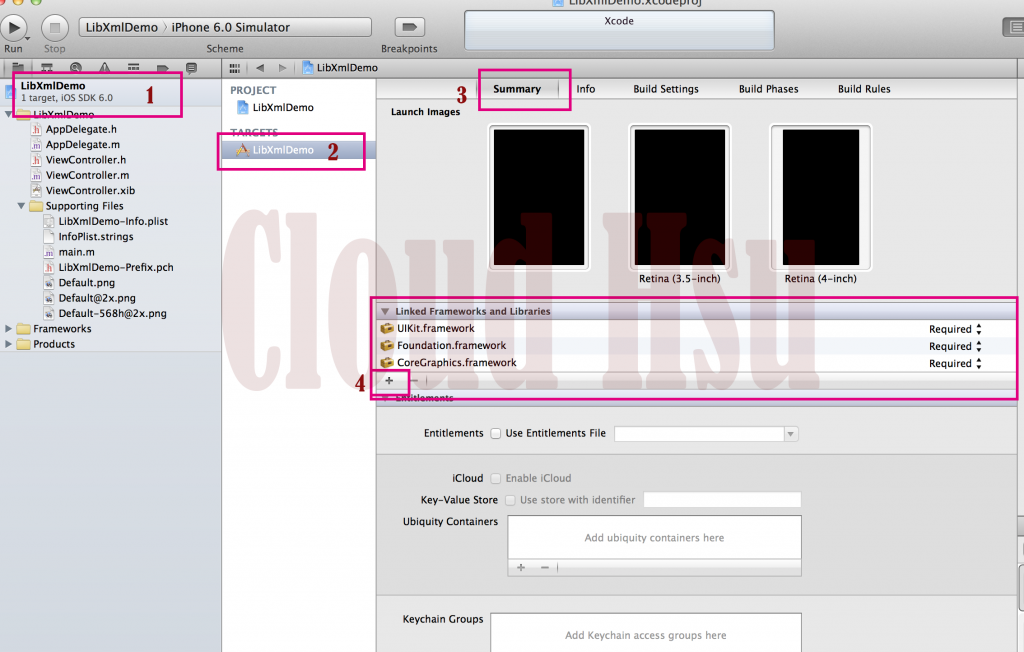Select LibXmlDemo under PROJECT
This screenshot has width=1024, height=652.
[283, 107]
